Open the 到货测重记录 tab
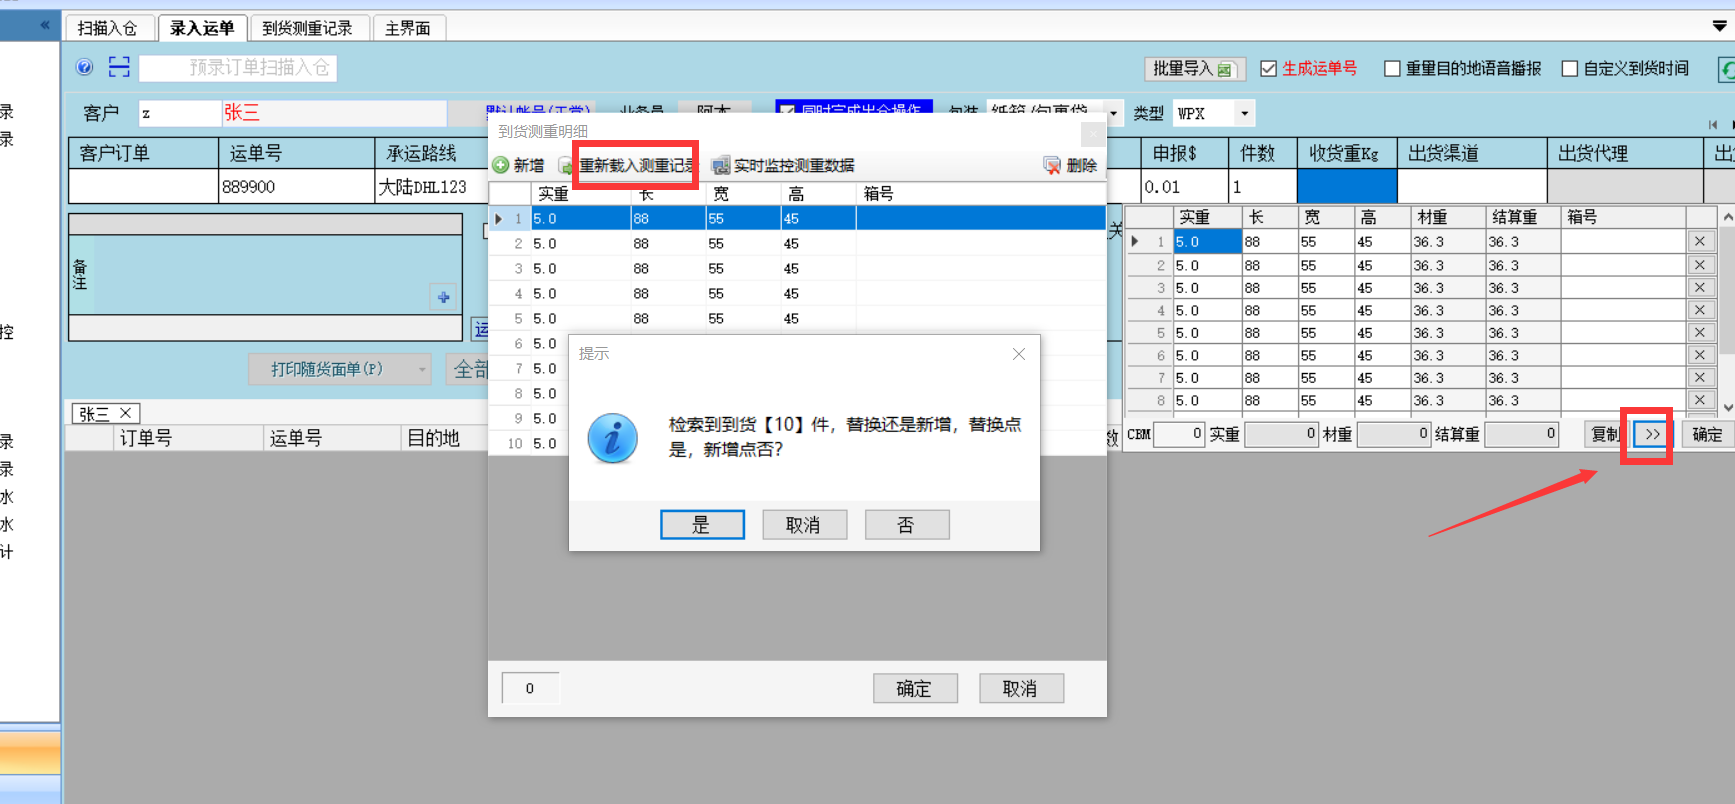 coord(308,28)
